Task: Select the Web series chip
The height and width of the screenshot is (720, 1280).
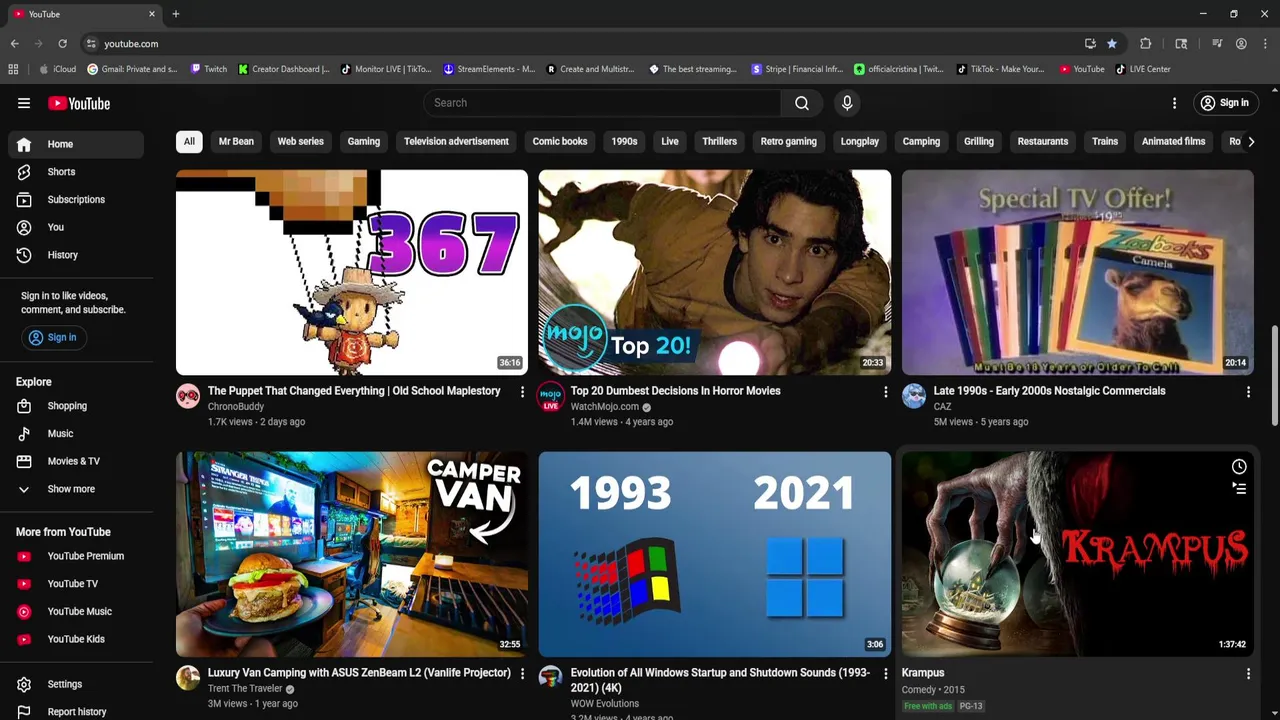Action: point(301,141)
